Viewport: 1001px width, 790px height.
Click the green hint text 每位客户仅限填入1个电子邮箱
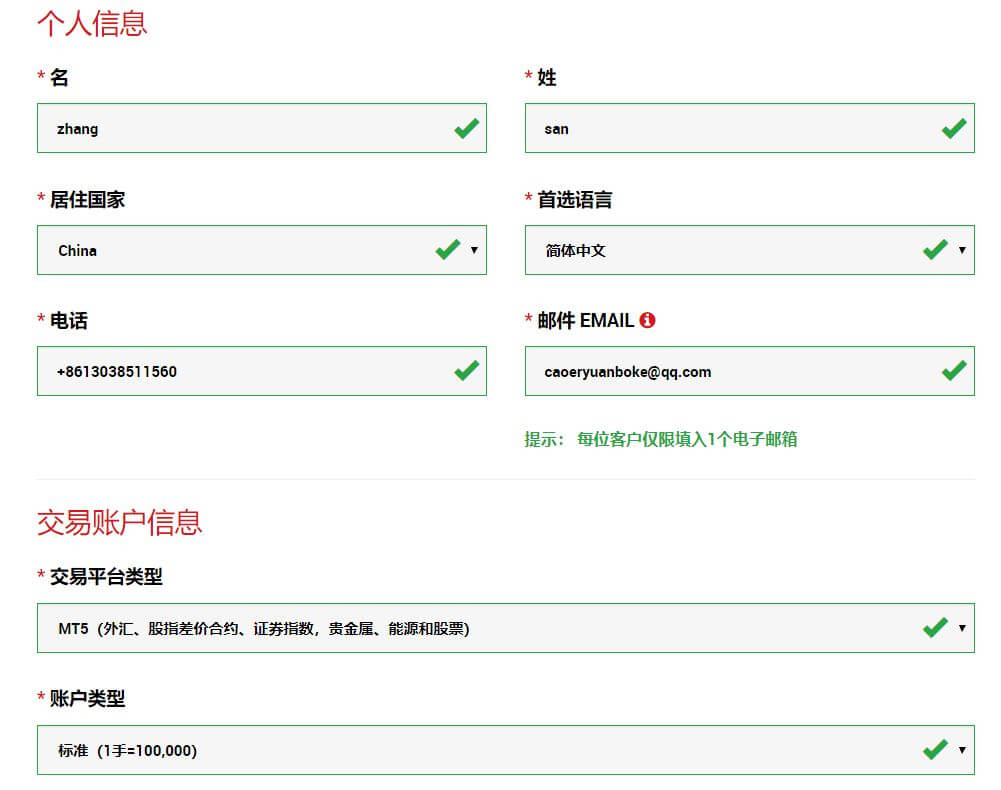(687, 439)
